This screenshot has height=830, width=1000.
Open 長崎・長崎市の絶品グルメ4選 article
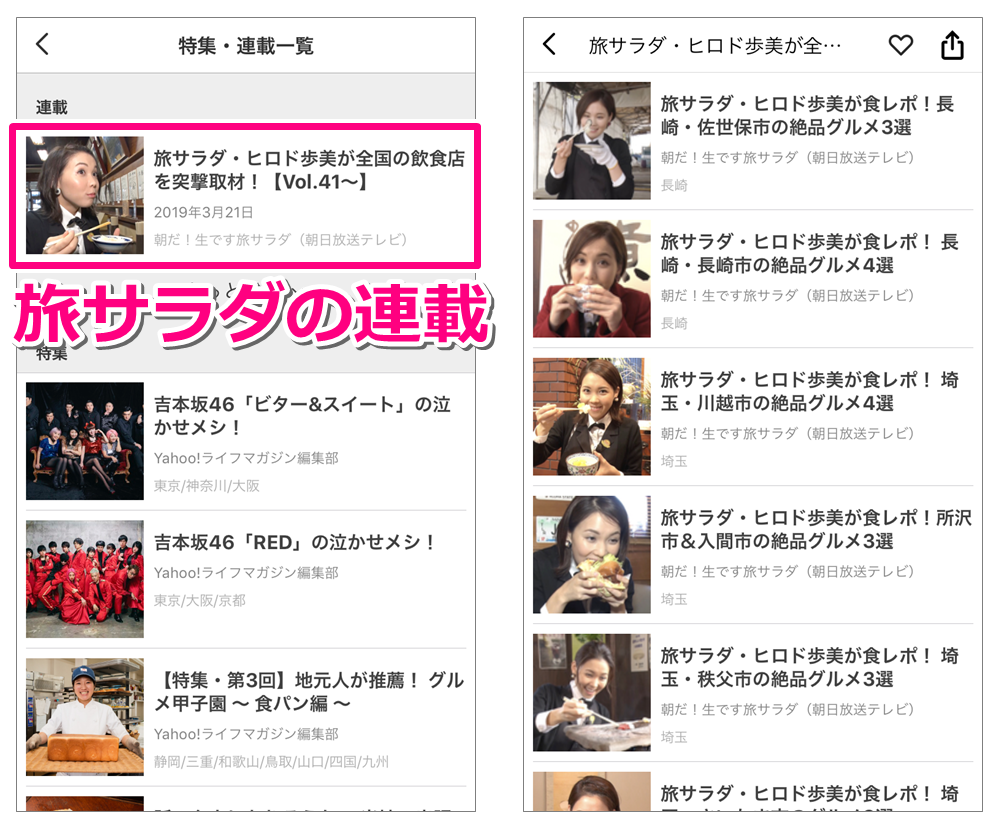(809, 254)
